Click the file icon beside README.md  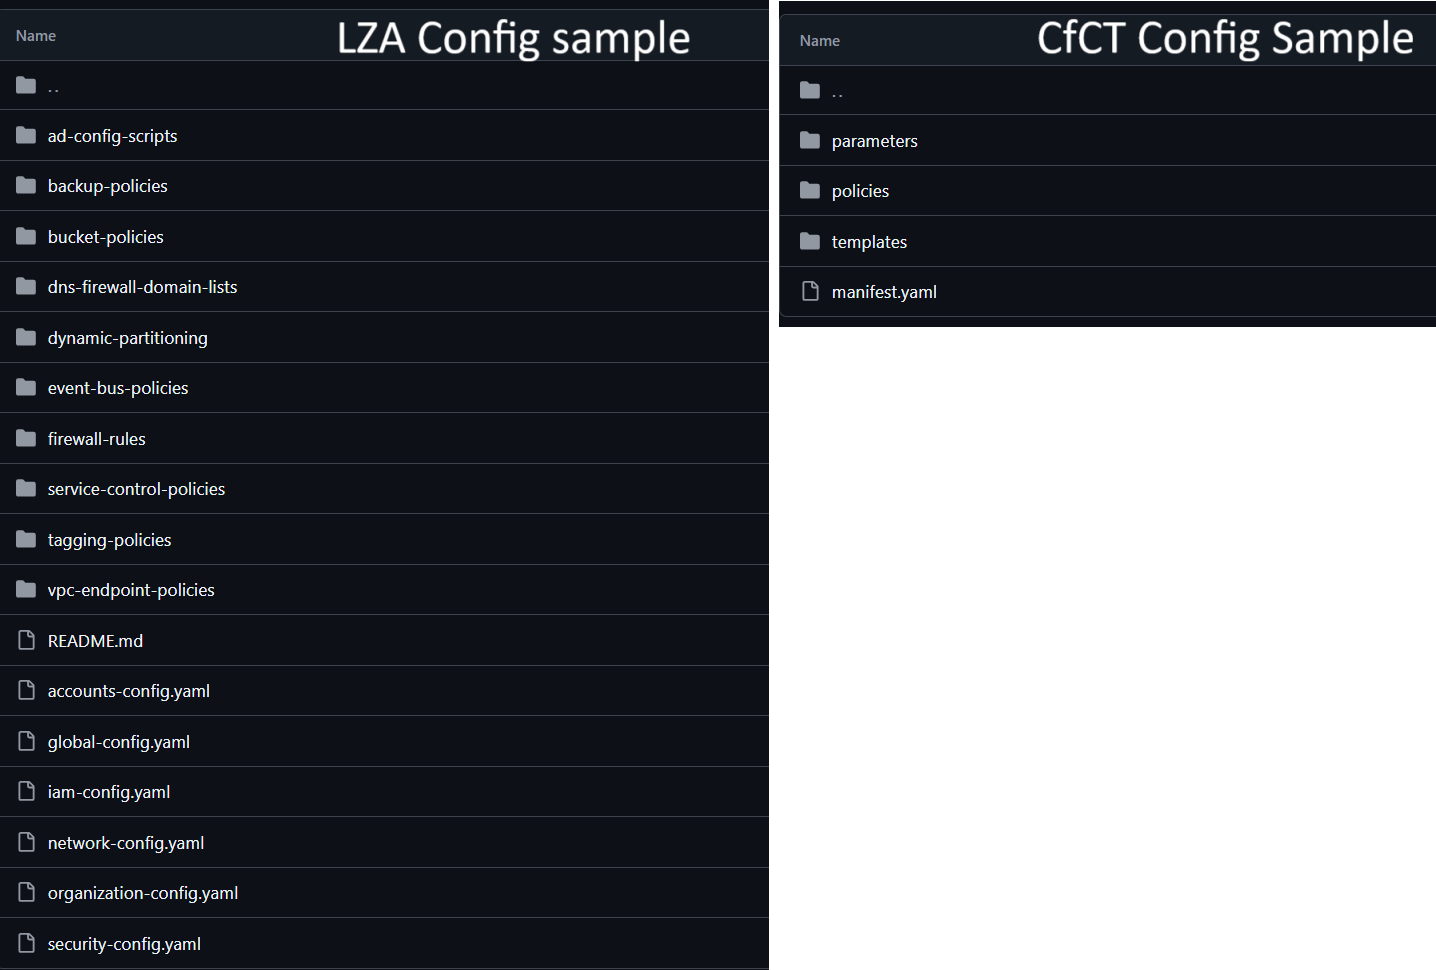27,640
